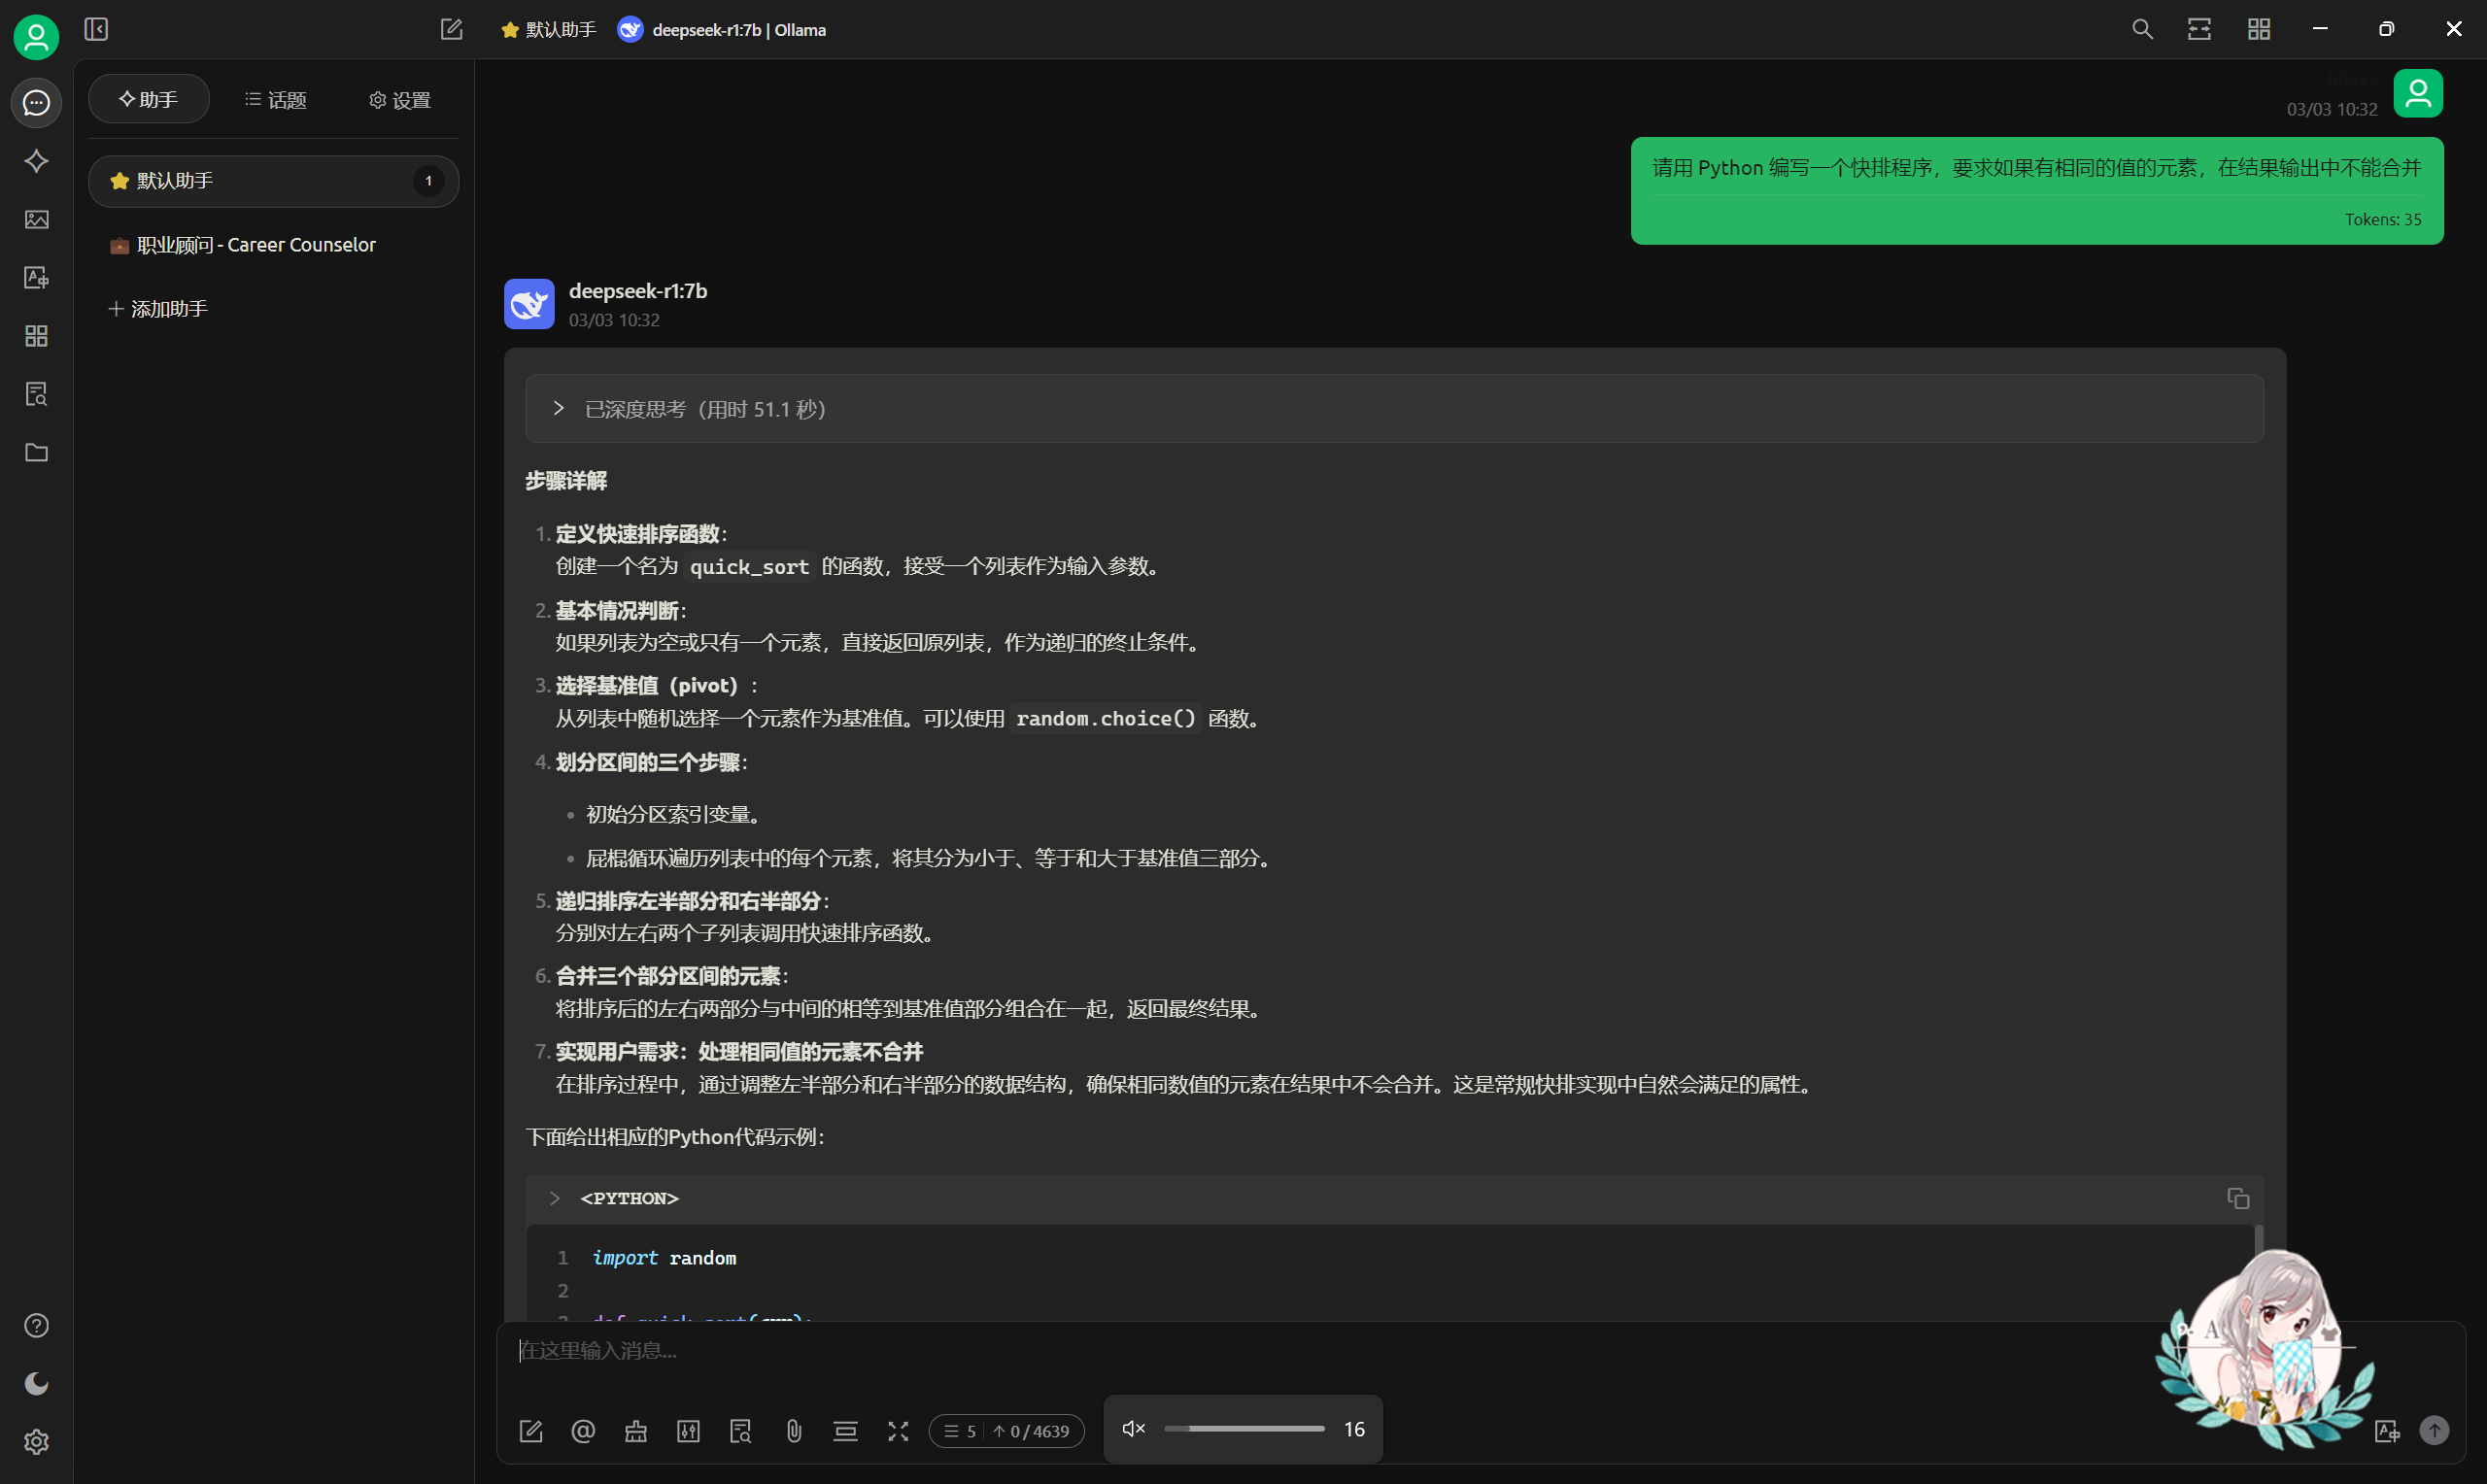Click the mention model @ icon
The height and width of the screenshot is (1484, 2487).
click(x=583, y=1431)
